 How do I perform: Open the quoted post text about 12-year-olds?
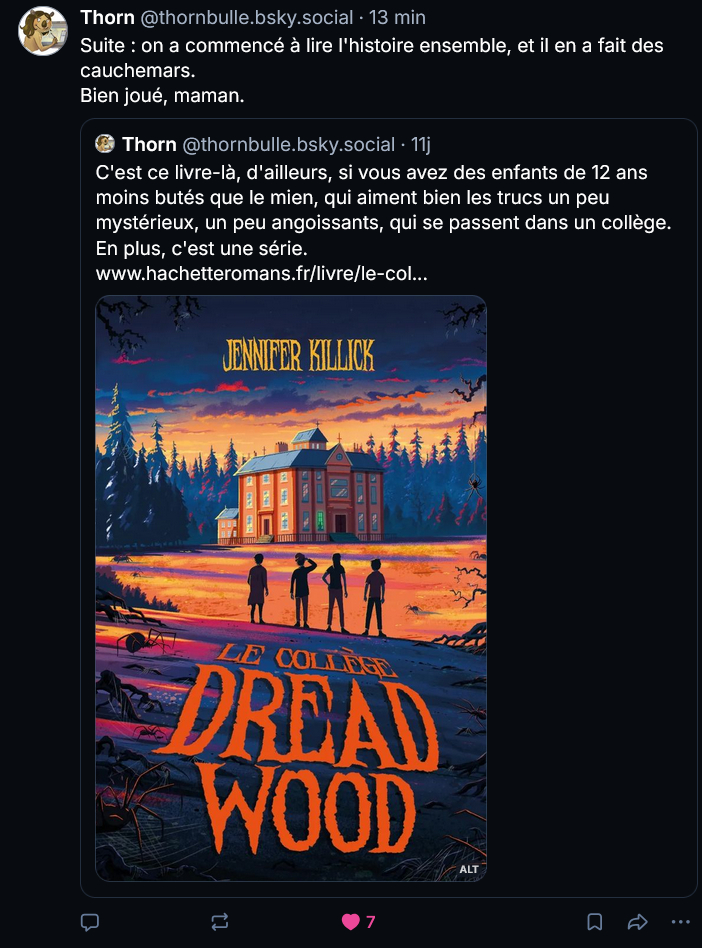click(x=383, y=210)
